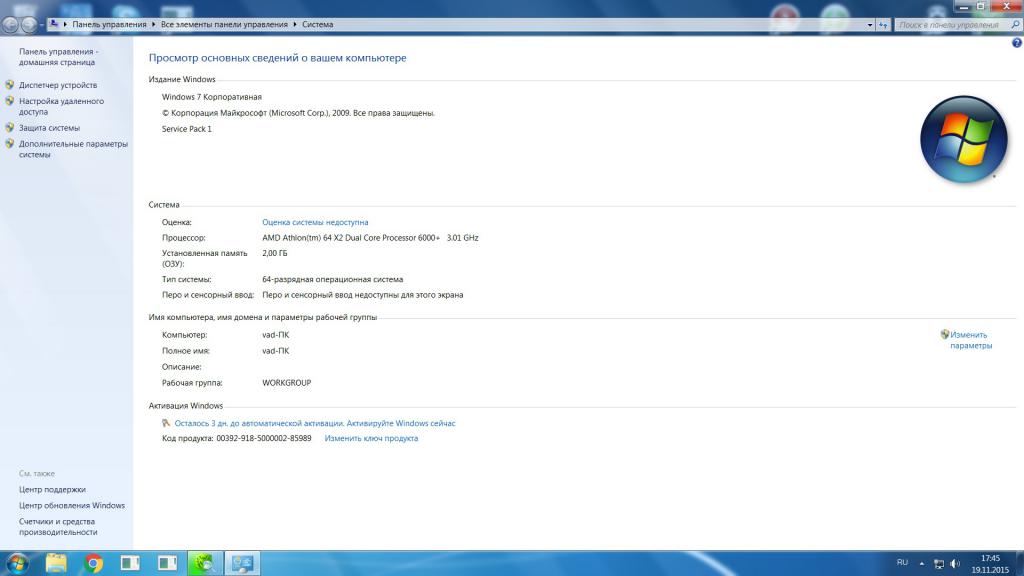Click Оценка системы недоступна link
Image resolution: width=1024 pixels, height=576 pixels.
315,222
